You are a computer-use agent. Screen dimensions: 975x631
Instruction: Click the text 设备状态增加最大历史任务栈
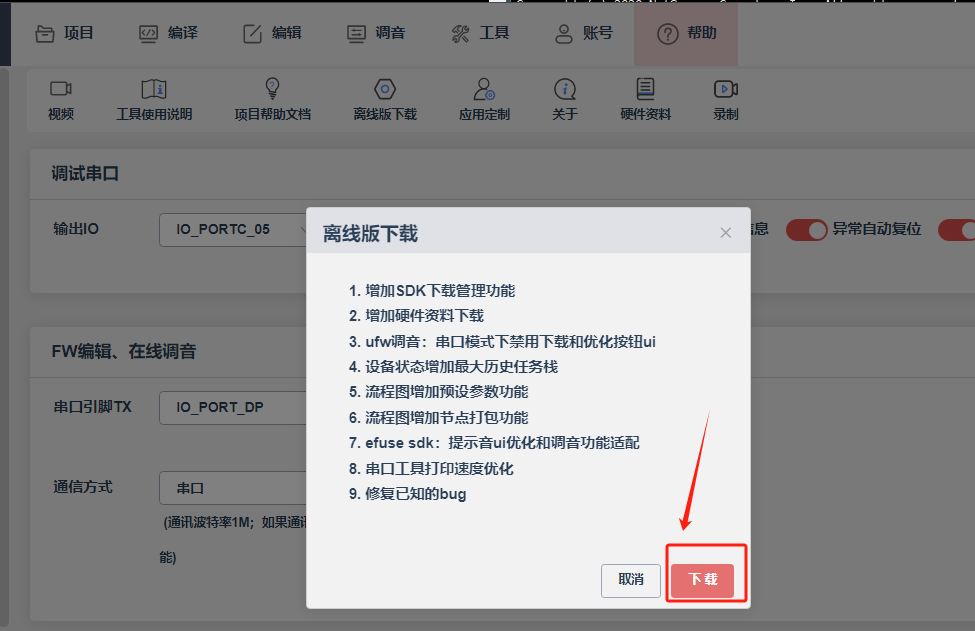(x=461, y=367)
